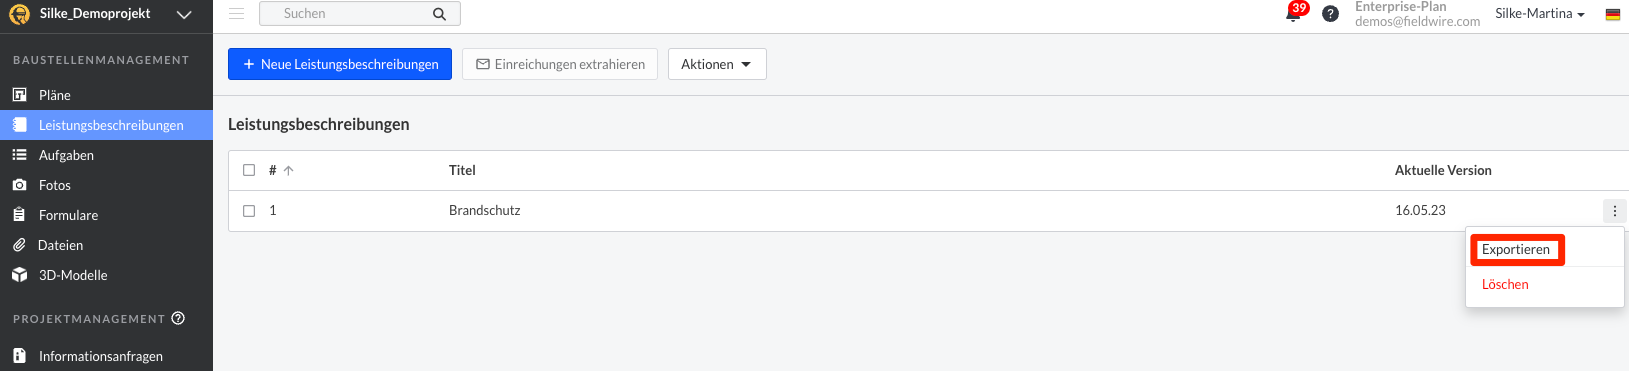Open the Silke-Martina user menu
Screen dimensions: 1629x371
[x=1540, y=14]
